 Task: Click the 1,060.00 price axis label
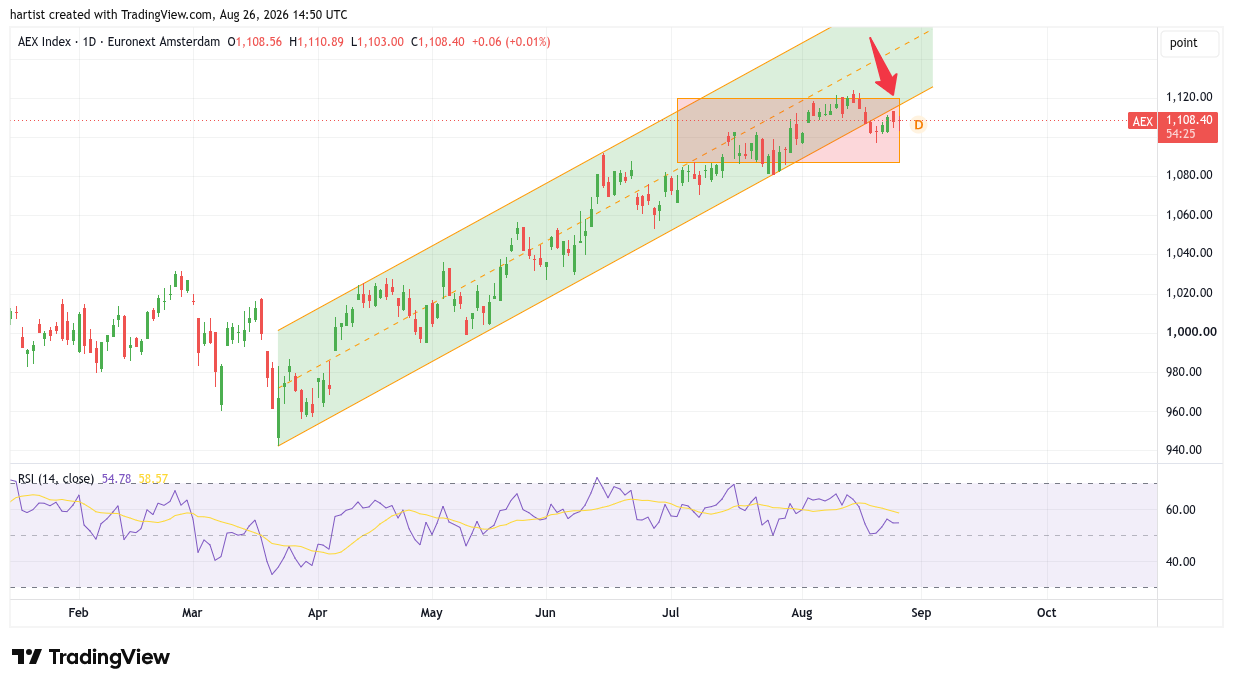pos(1189,215)
